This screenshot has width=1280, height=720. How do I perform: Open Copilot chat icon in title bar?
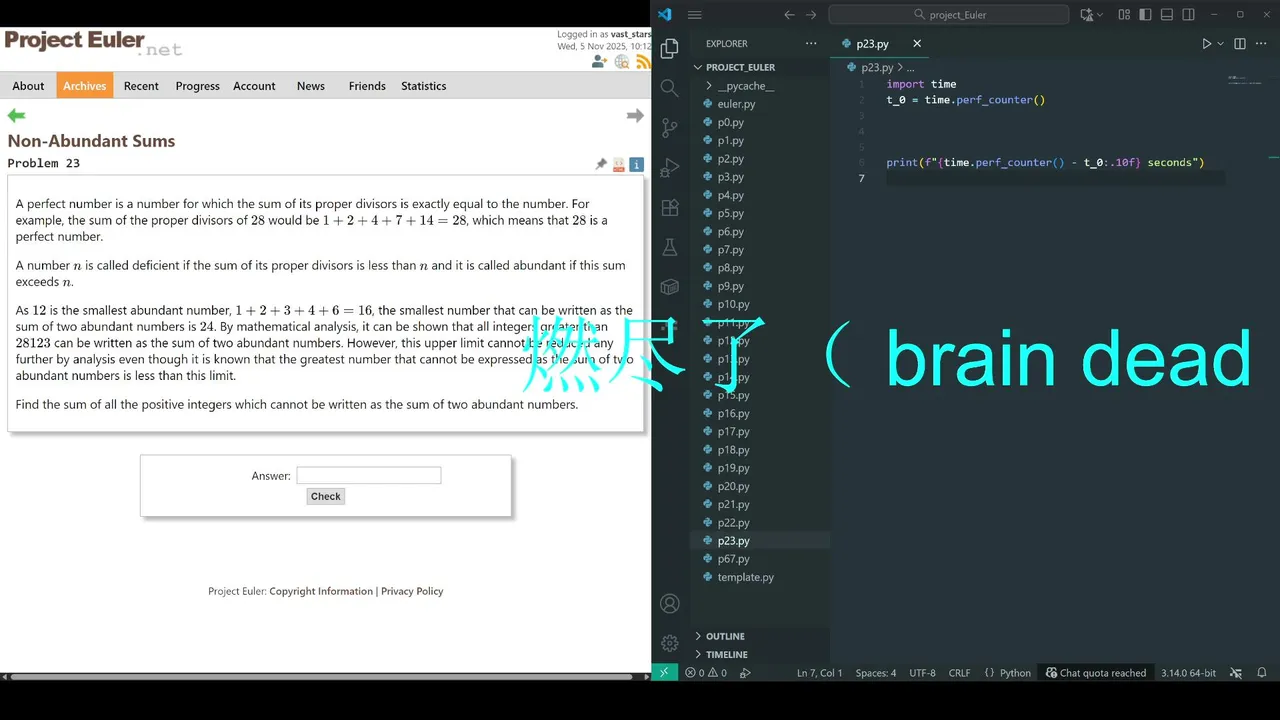[1087, 15]
